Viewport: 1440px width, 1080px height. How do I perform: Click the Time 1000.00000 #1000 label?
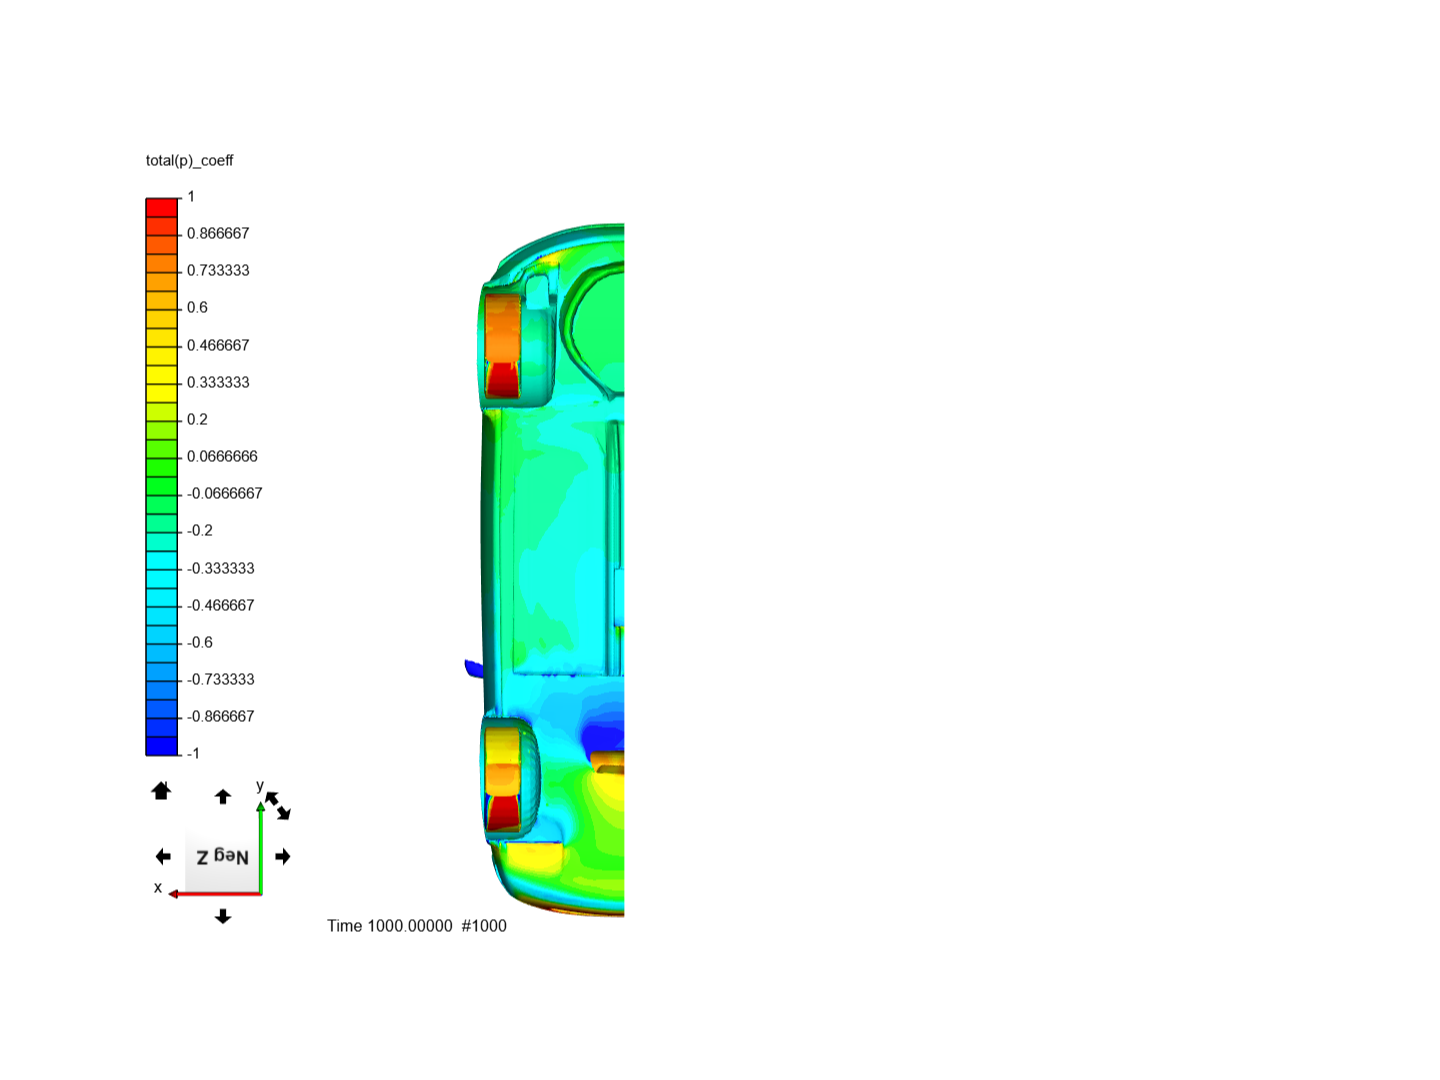[x=417, y=926]
